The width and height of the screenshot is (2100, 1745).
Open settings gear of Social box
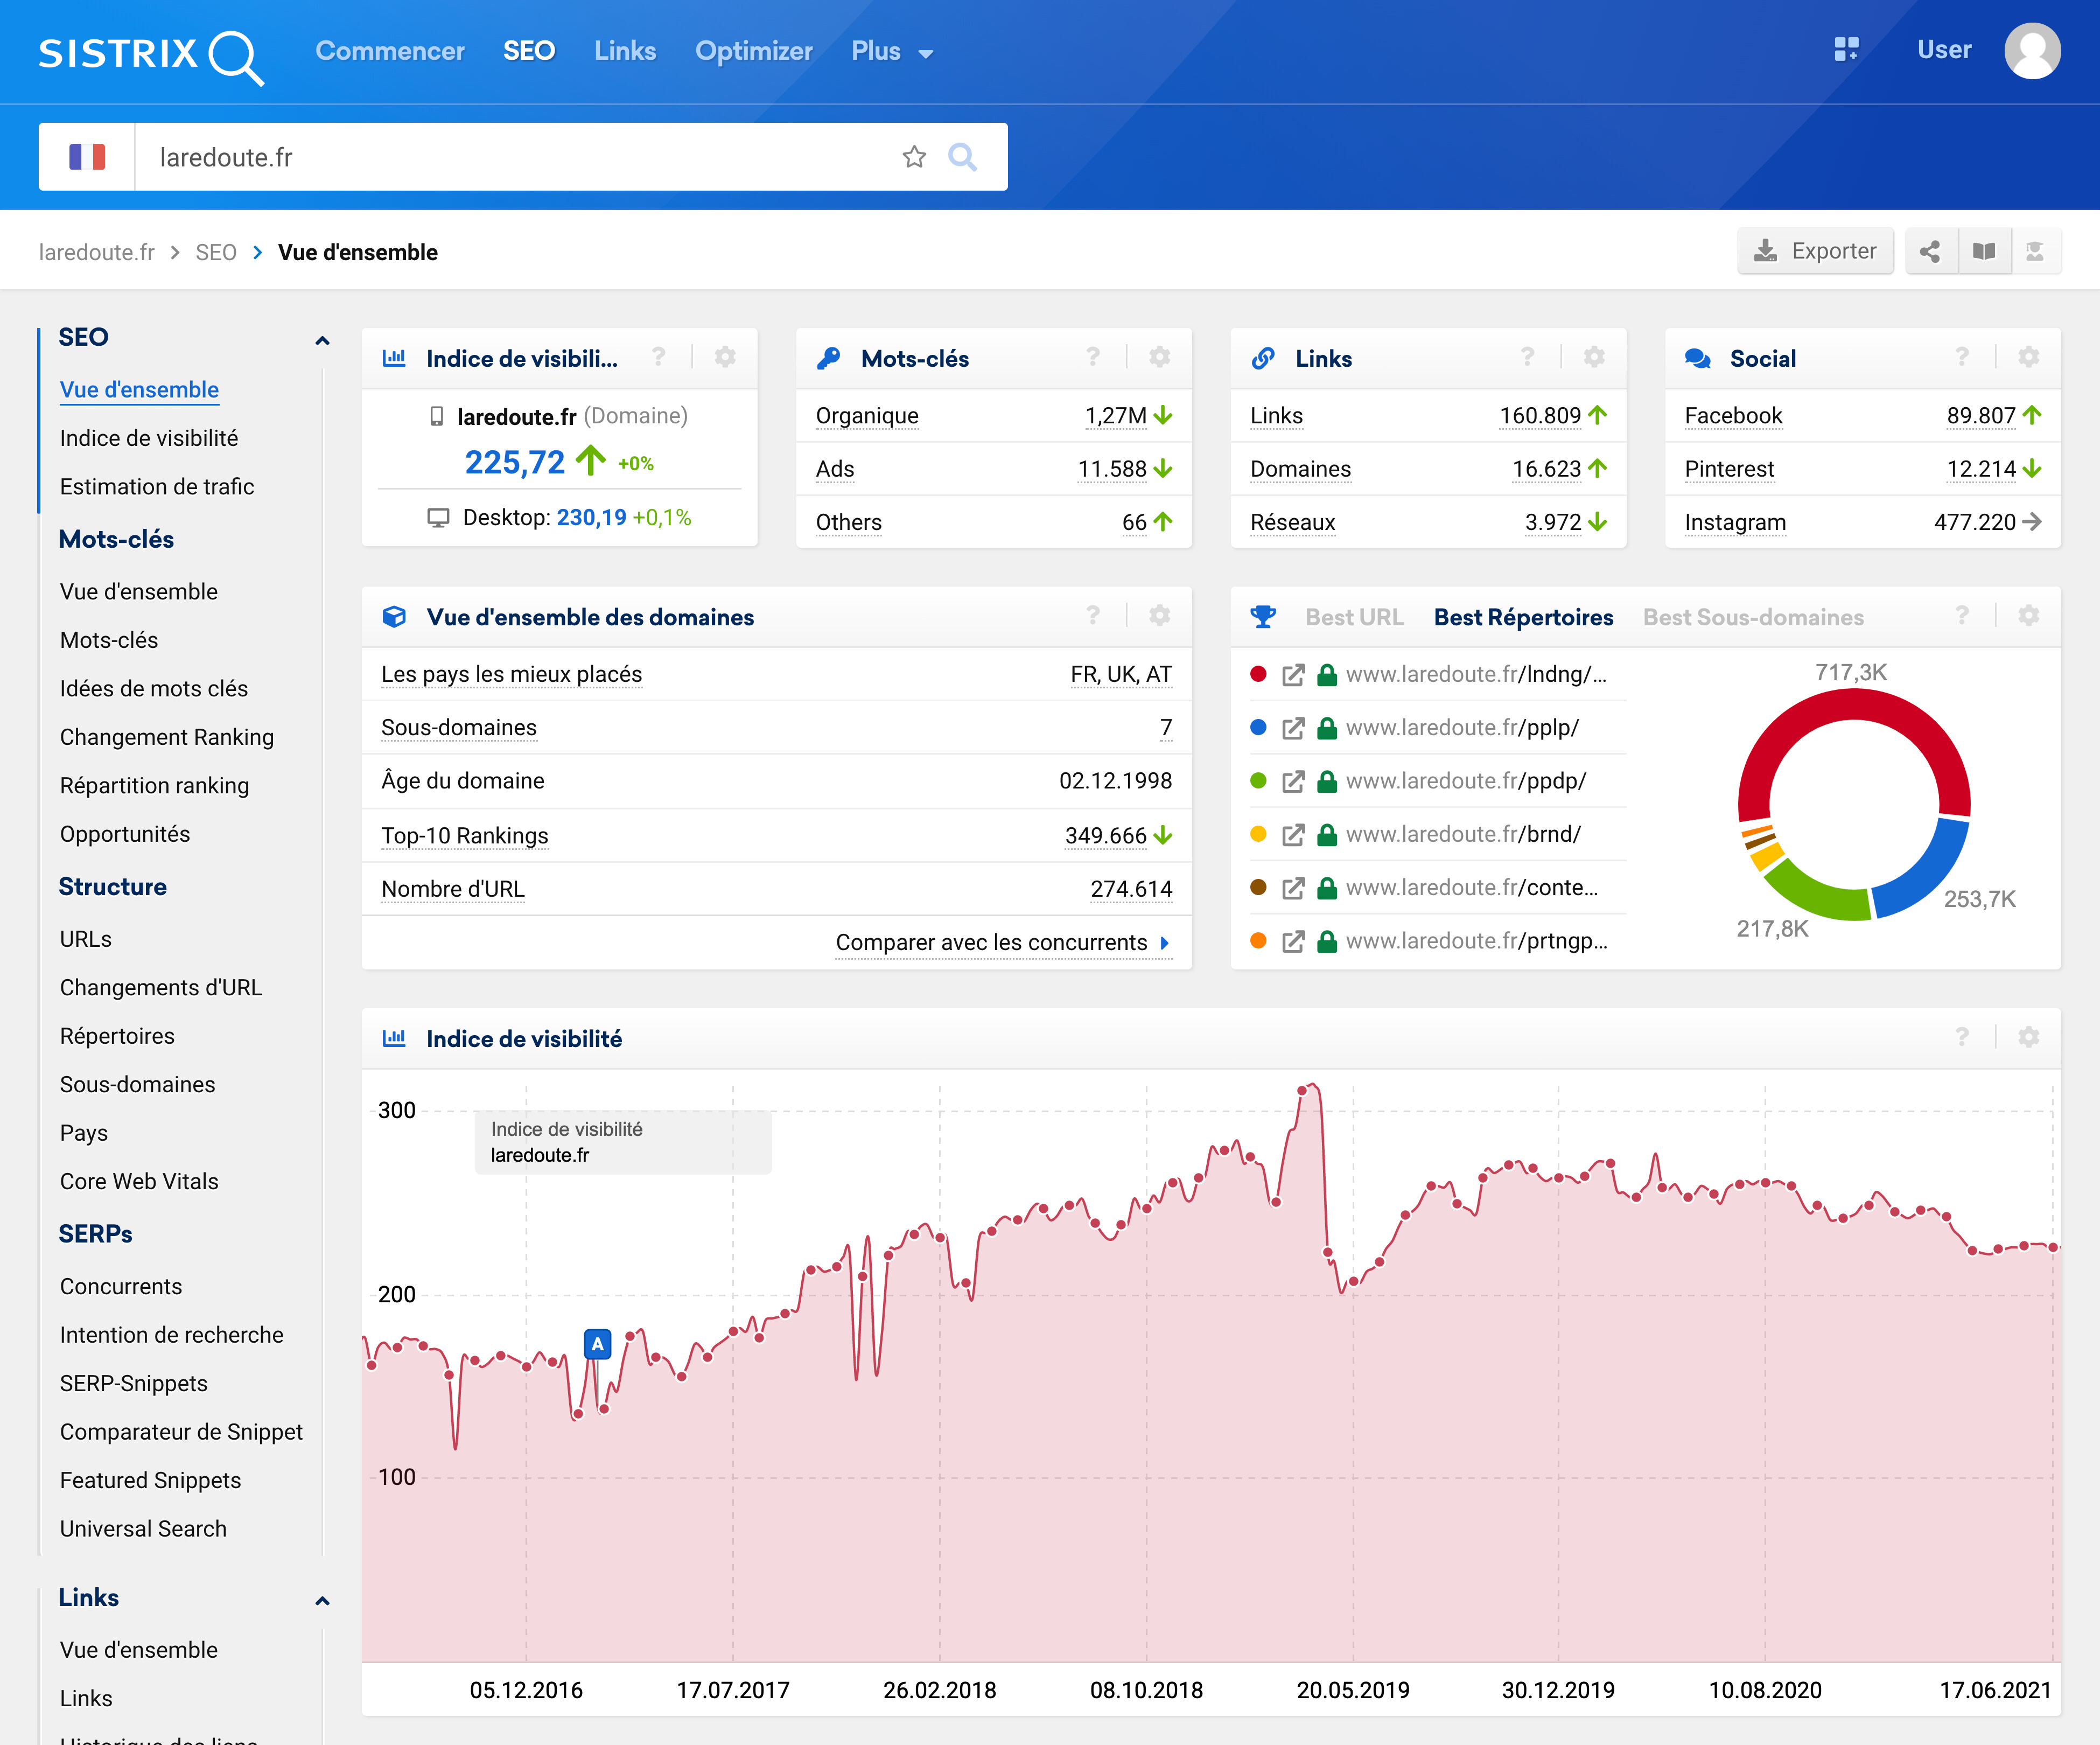[x=2029, y=357]
